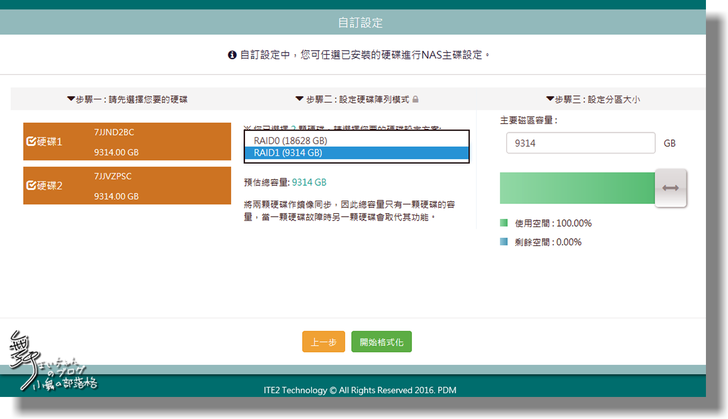Click 使用空間 : 100.00% text

click(x=553, y=223)
